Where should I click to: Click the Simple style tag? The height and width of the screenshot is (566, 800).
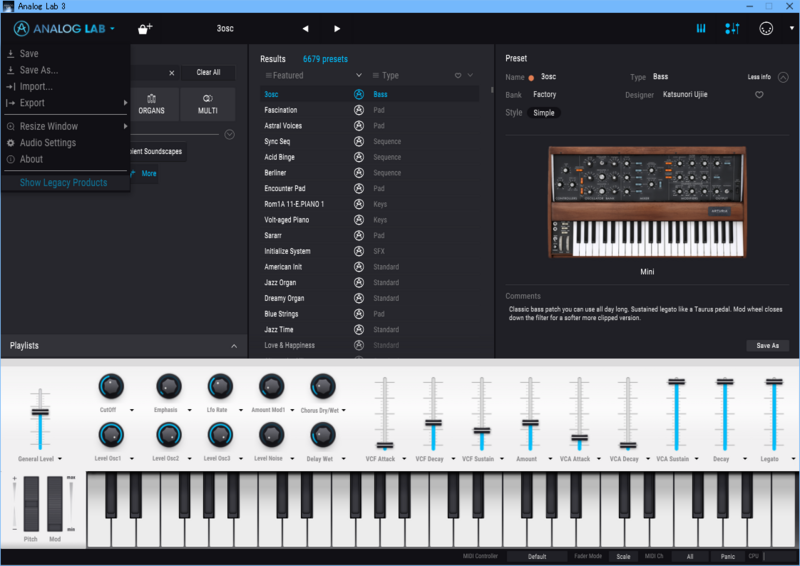pos(544,113)
